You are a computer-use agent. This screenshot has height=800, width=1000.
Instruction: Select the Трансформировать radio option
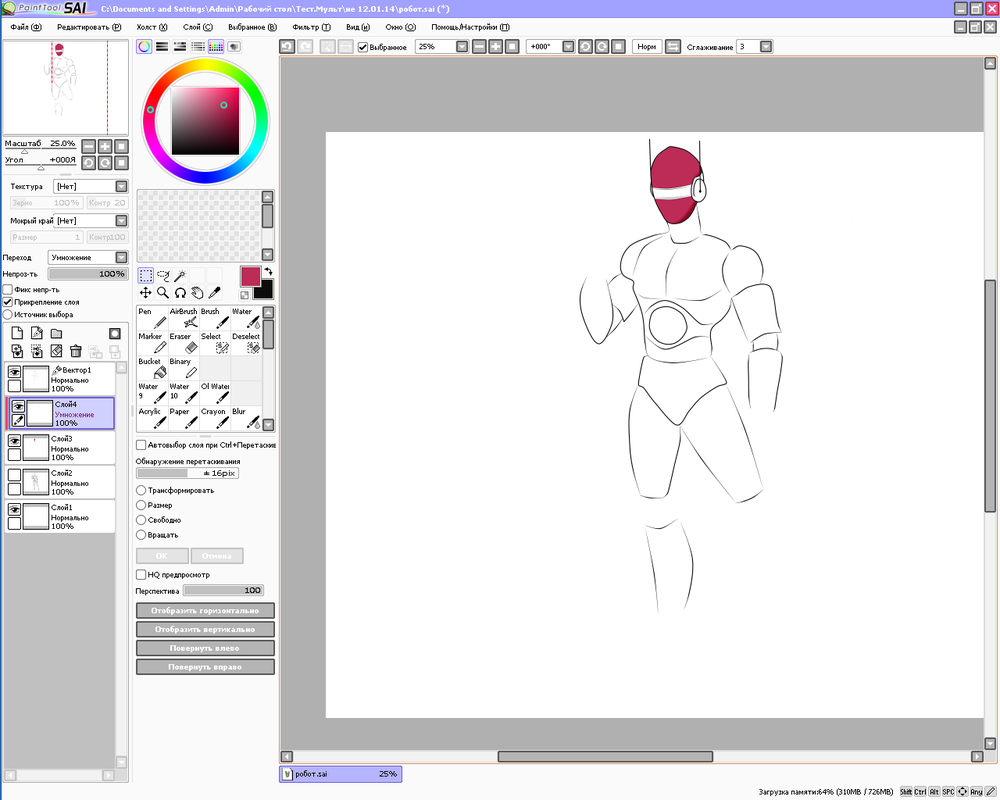141,491
